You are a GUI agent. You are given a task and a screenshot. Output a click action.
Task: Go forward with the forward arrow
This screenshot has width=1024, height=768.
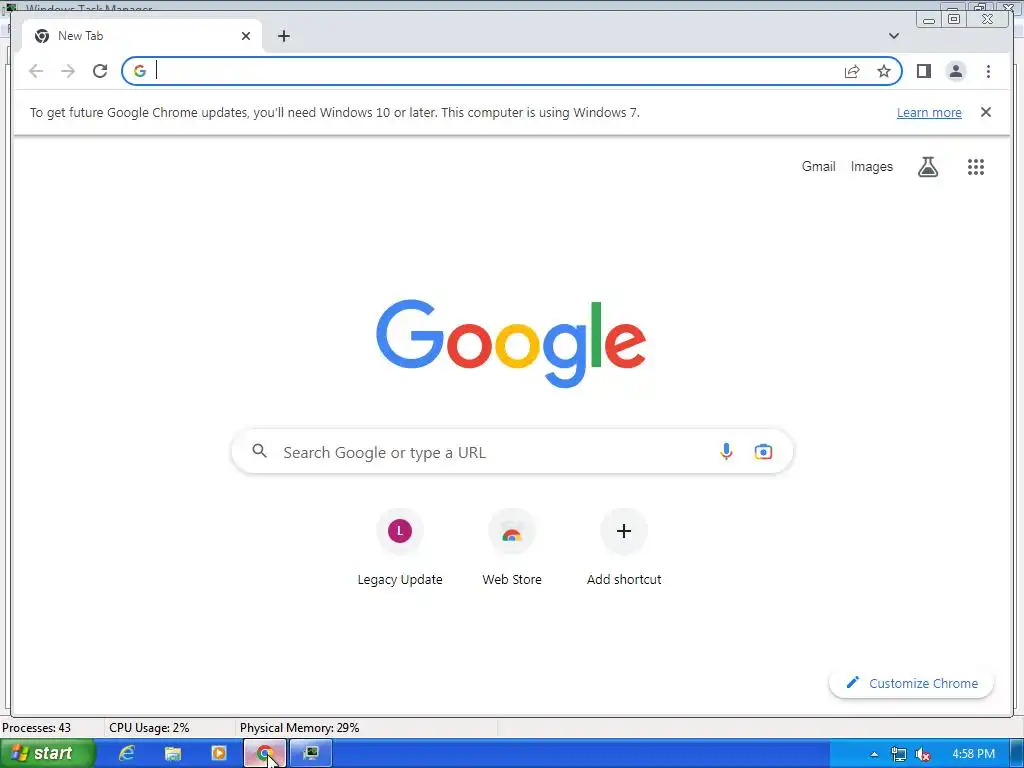point(68,71)
